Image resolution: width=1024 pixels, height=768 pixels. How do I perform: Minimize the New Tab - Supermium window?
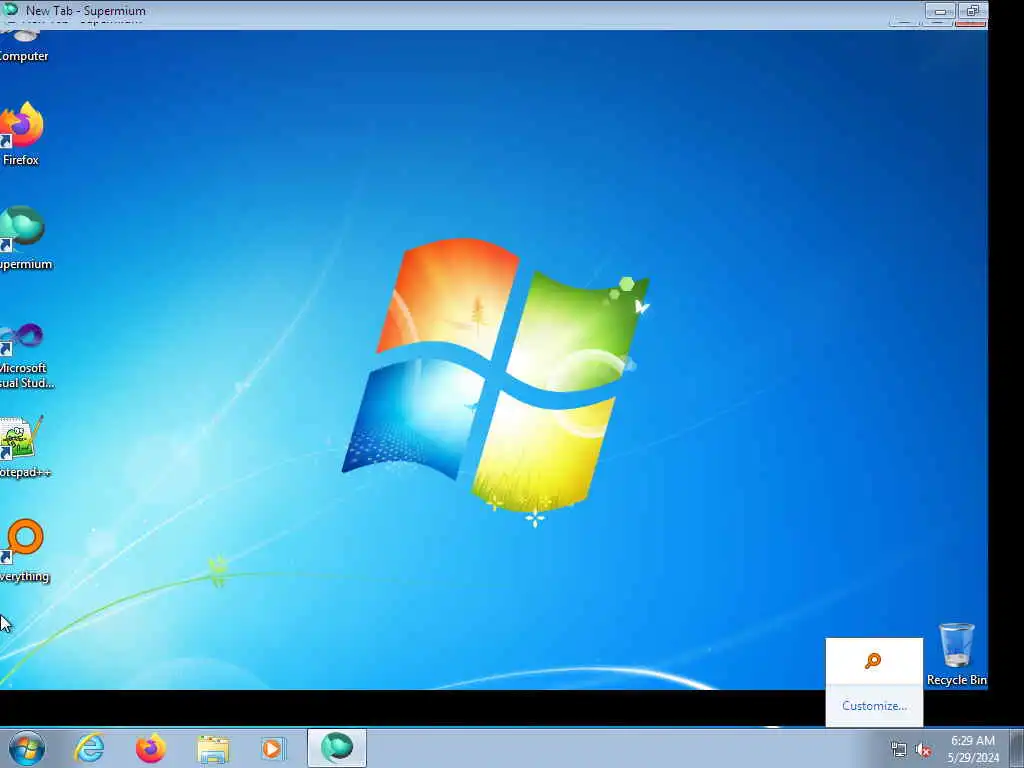pyautogui.click(x=940, y=11)
